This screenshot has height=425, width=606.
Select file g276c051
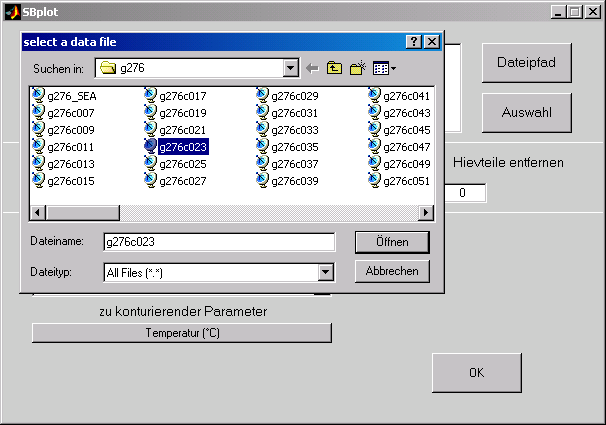click(x=406, y=180)
